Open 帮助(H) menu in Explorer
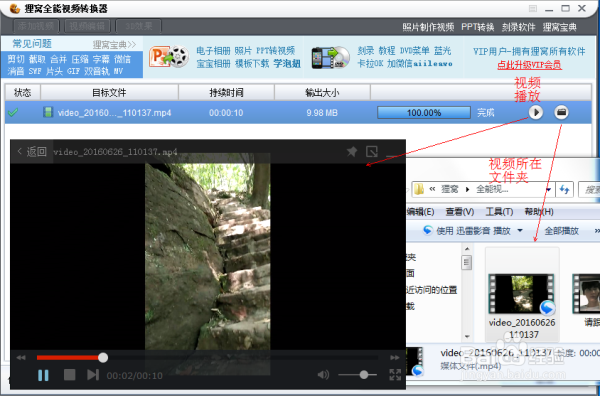 click(x=539, y=212)
